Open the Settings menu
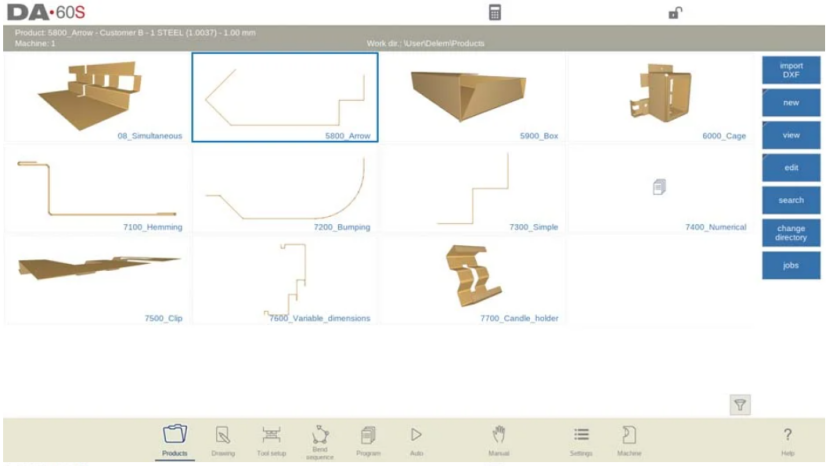 581,439
